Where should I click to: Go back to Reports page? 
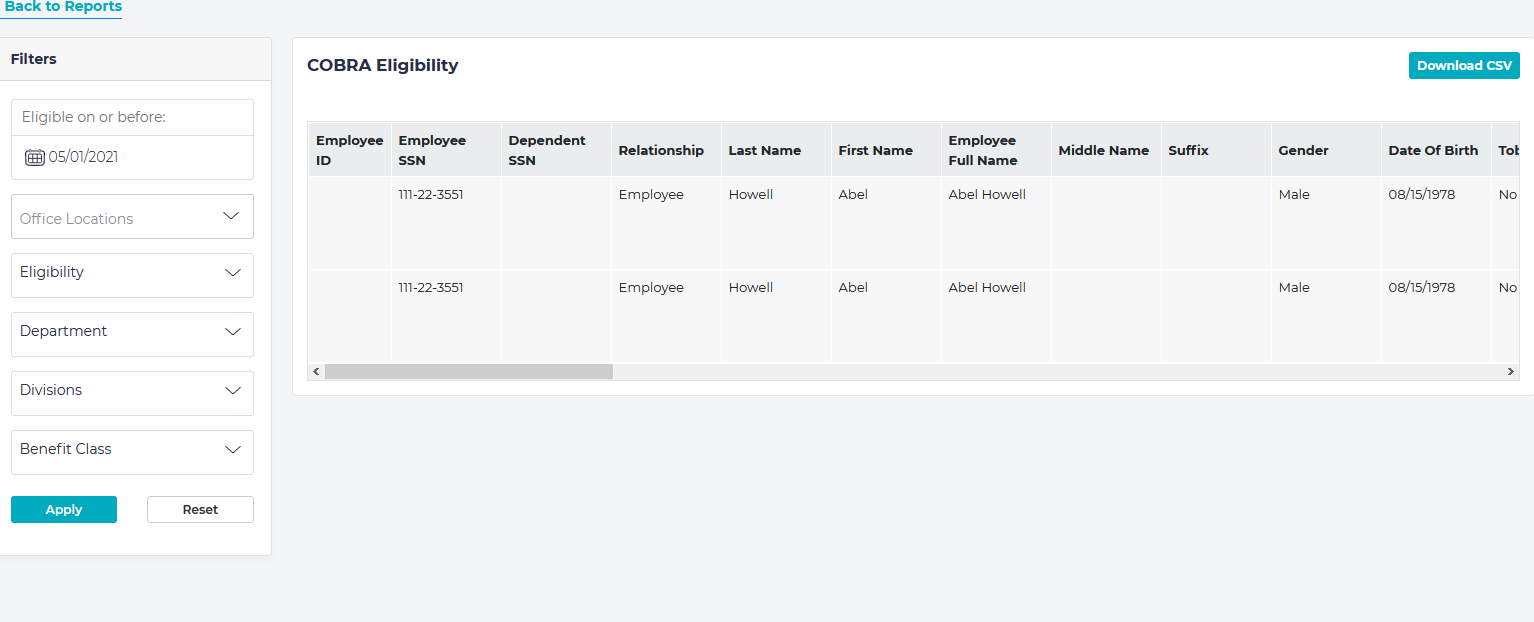[x=63, y=7]
